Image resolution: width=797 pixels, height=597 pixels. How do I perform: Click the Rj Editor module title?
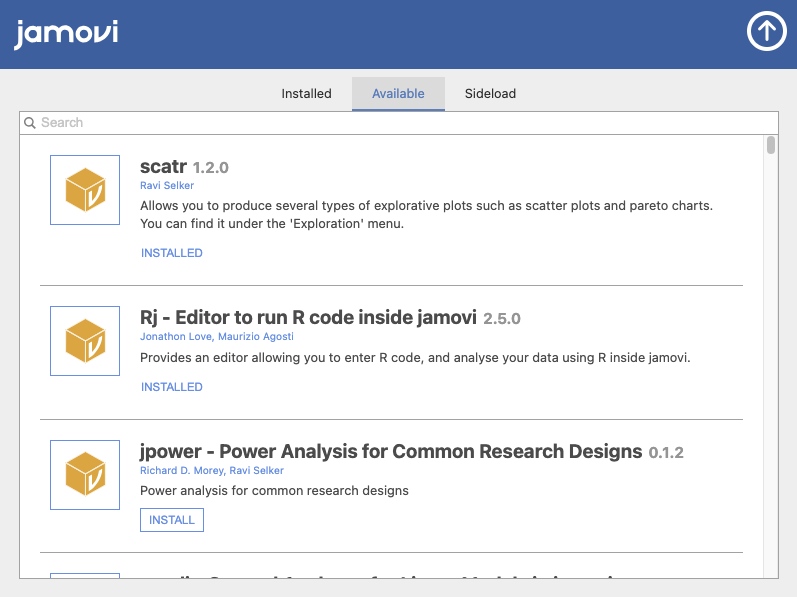pyautogui.click(x=308, y=318)
